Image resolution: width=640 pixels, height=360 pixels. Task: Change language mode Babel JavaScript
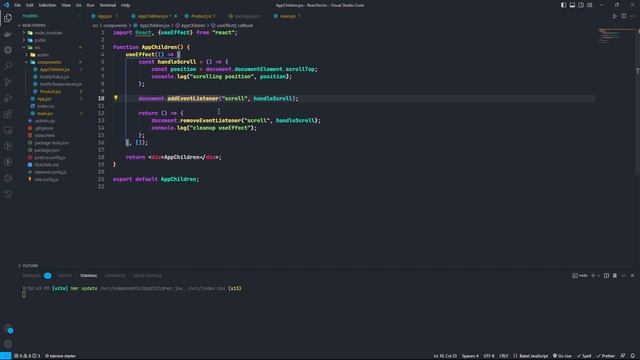click(531, 356)
